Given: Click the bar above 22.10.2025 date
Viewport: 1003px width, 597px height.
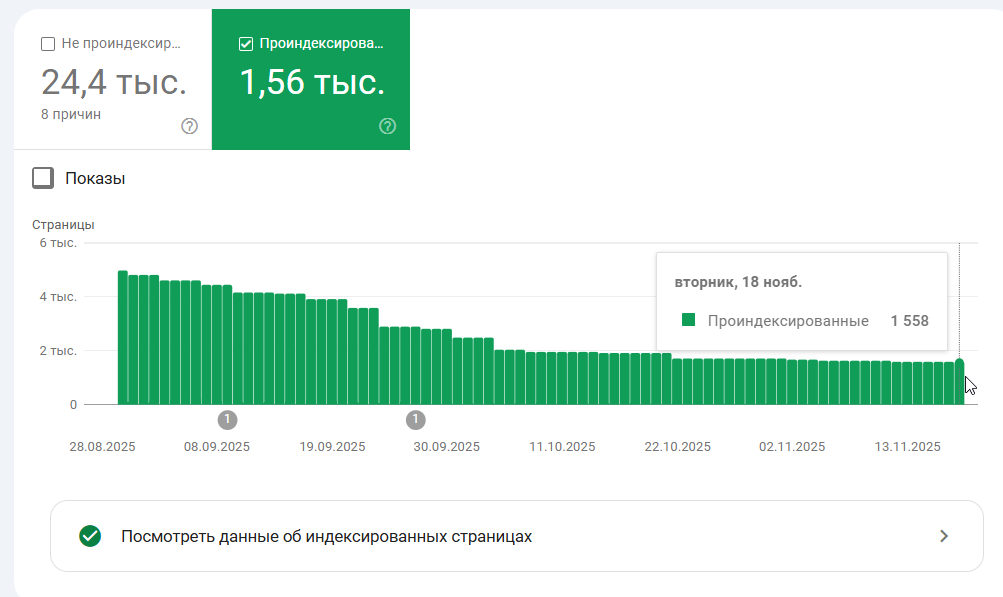Looking at the screenshot, I should [678, 382].
